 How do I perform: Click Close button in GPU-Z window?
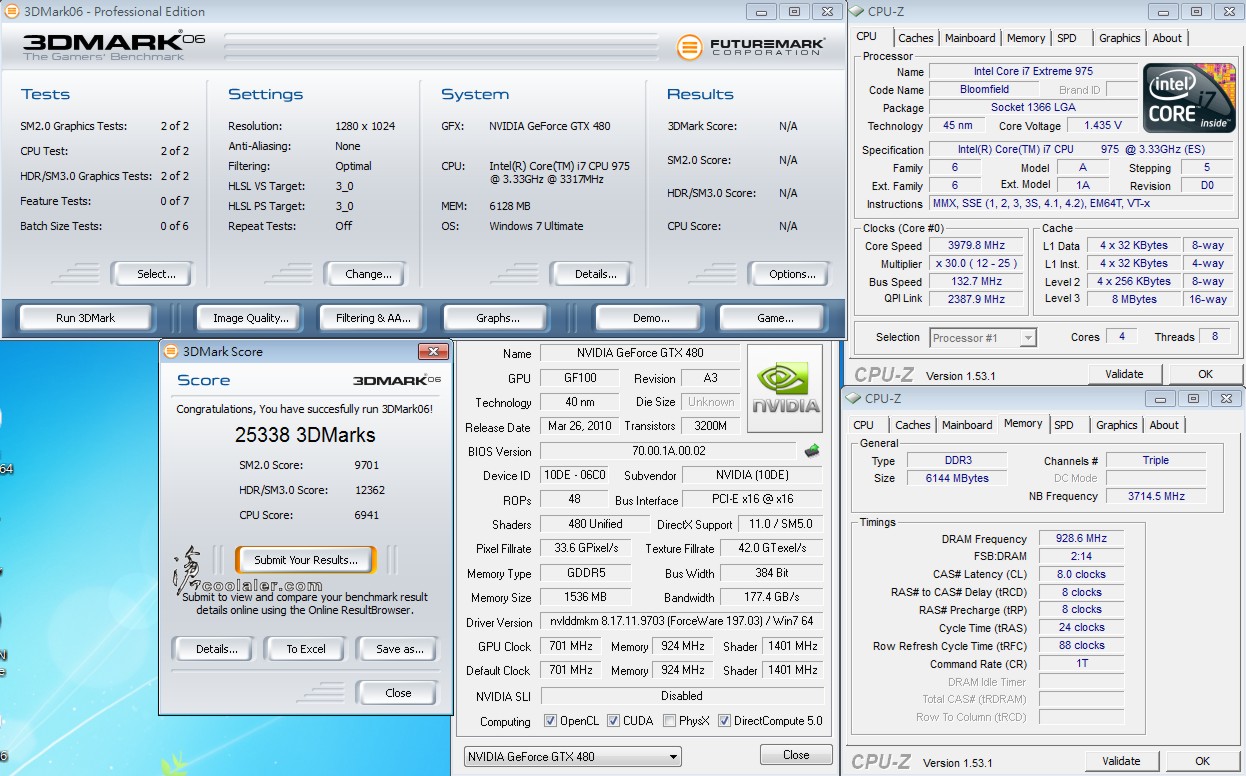(796, 755)
